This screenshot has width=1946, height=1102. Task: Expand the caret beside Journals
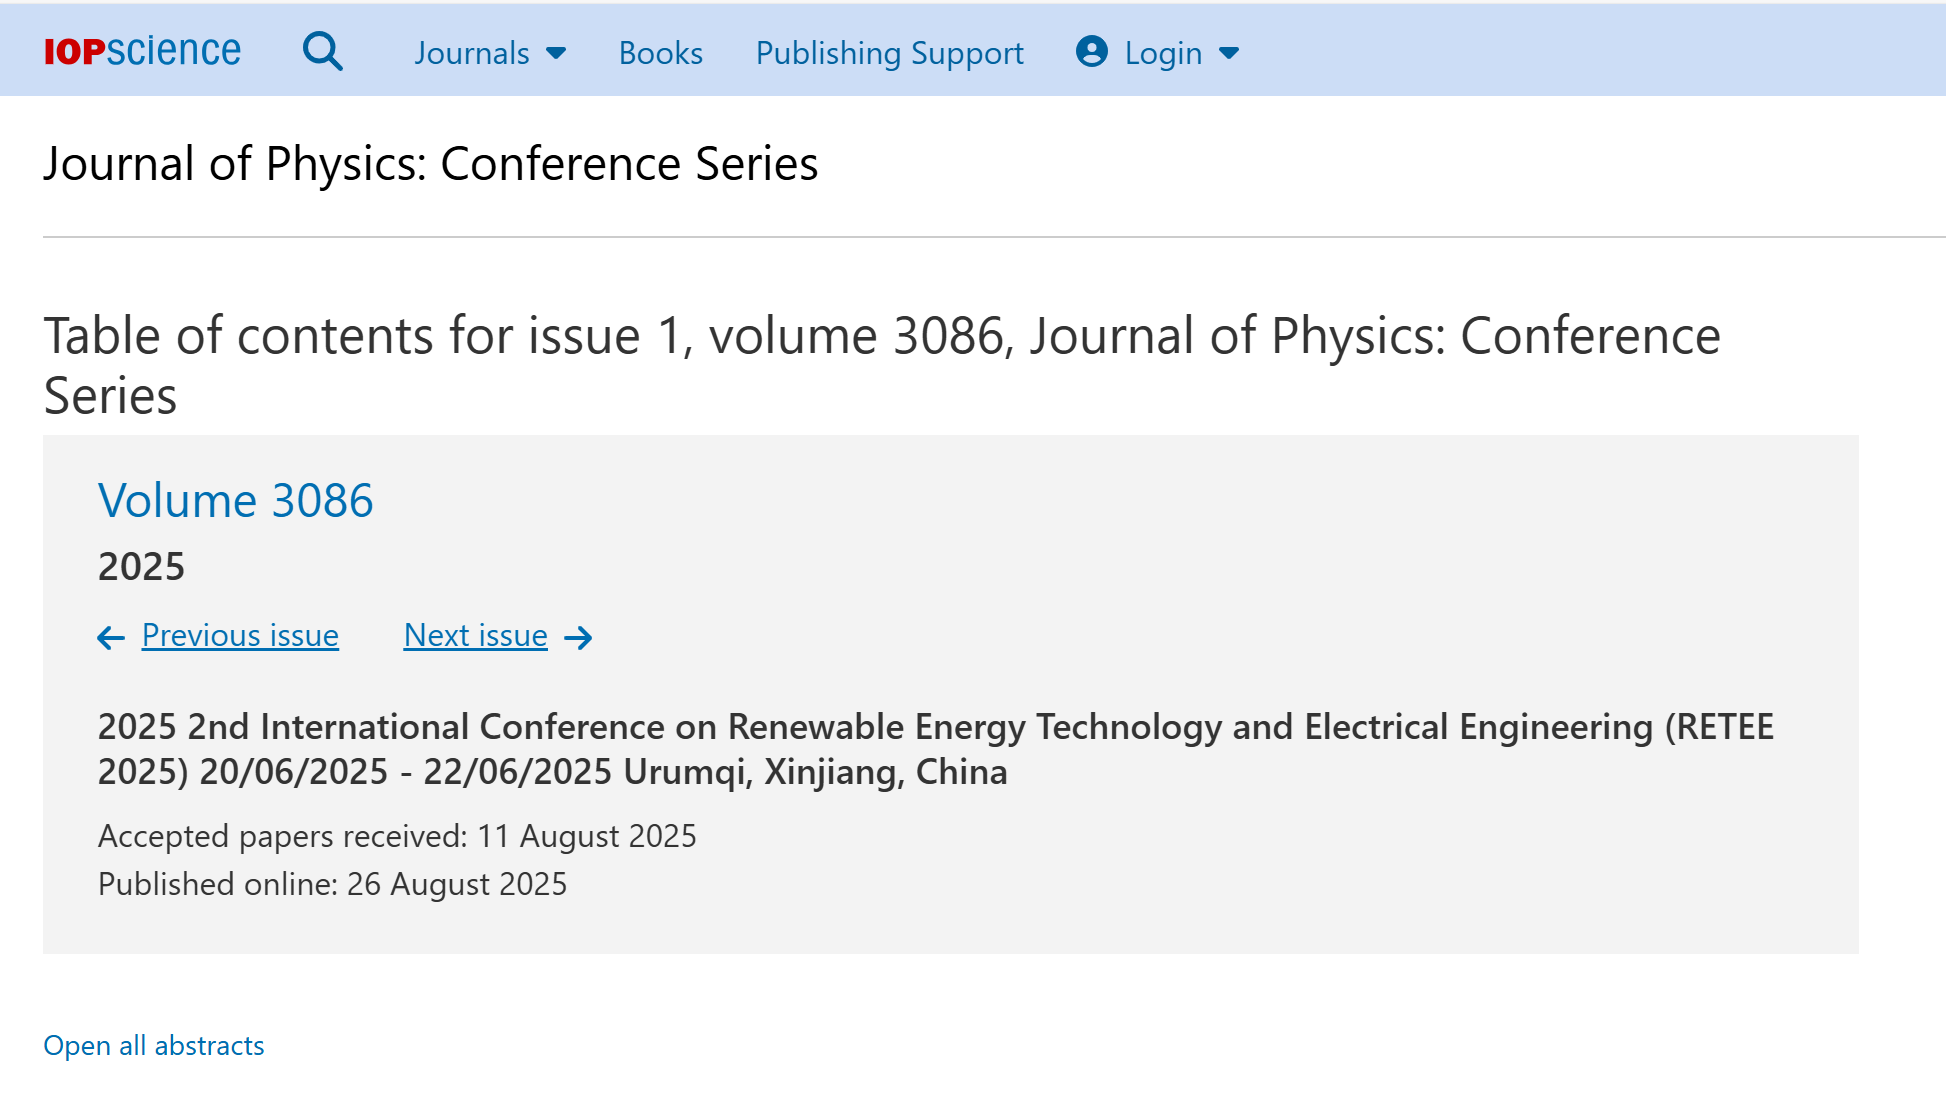[557, 53]
